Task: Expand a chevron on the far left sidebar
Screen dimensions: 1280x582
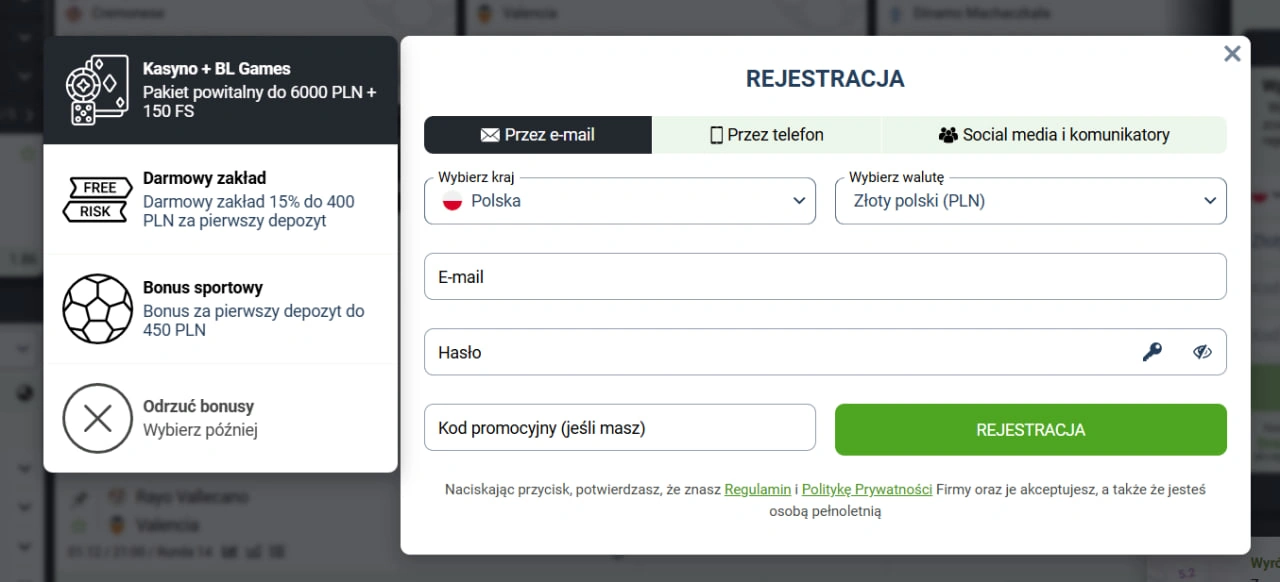Action: click(22, 348)
